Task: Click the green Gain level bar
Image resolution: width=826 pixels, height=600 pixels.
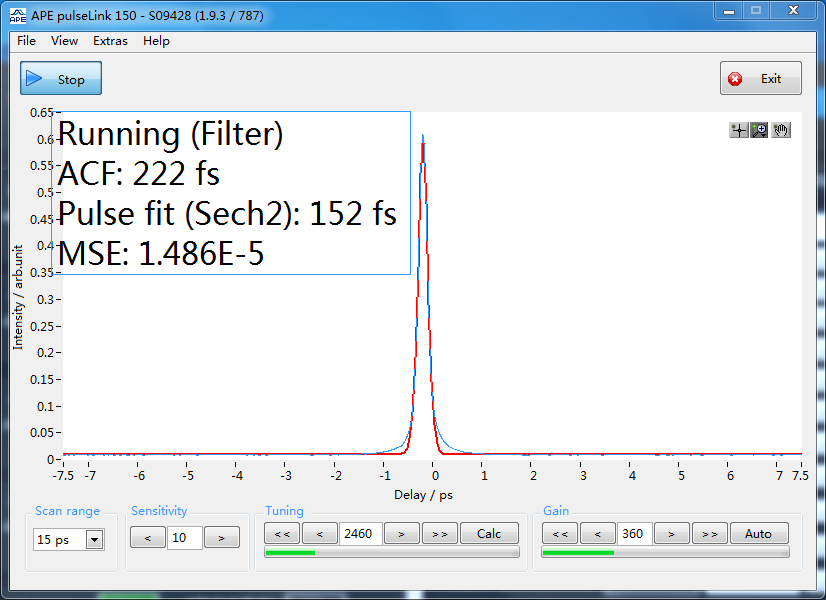Action: [665, 552]
